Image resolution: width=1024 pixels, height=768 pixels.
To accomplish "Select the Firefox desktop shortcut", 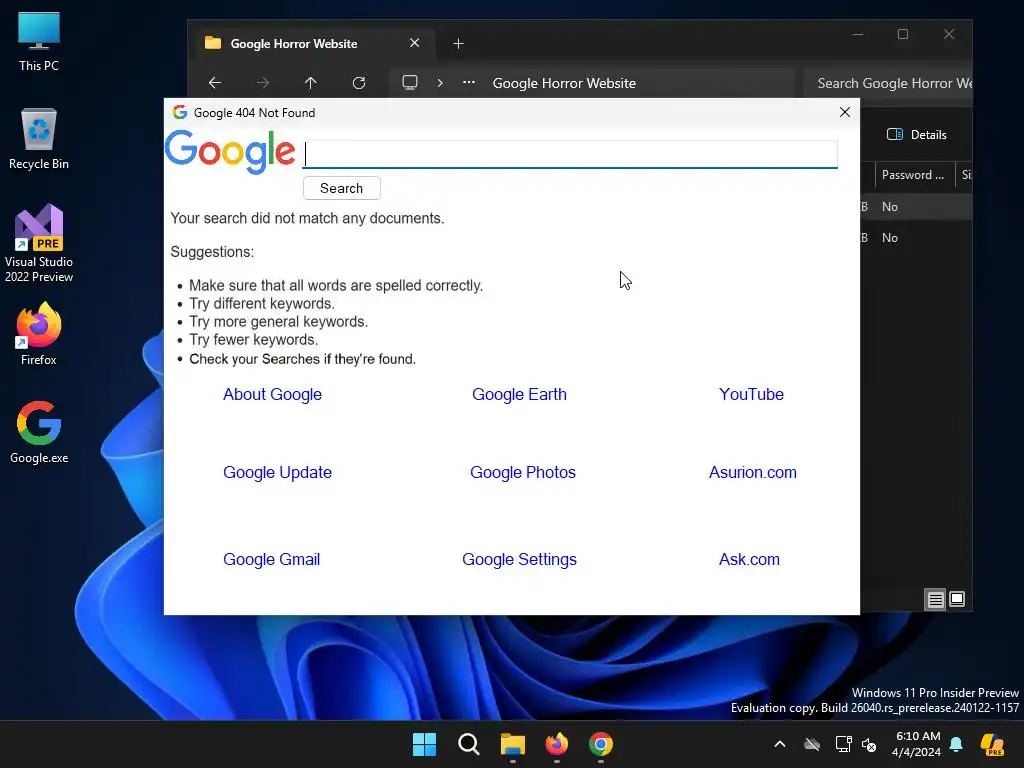I will (39, 334).
